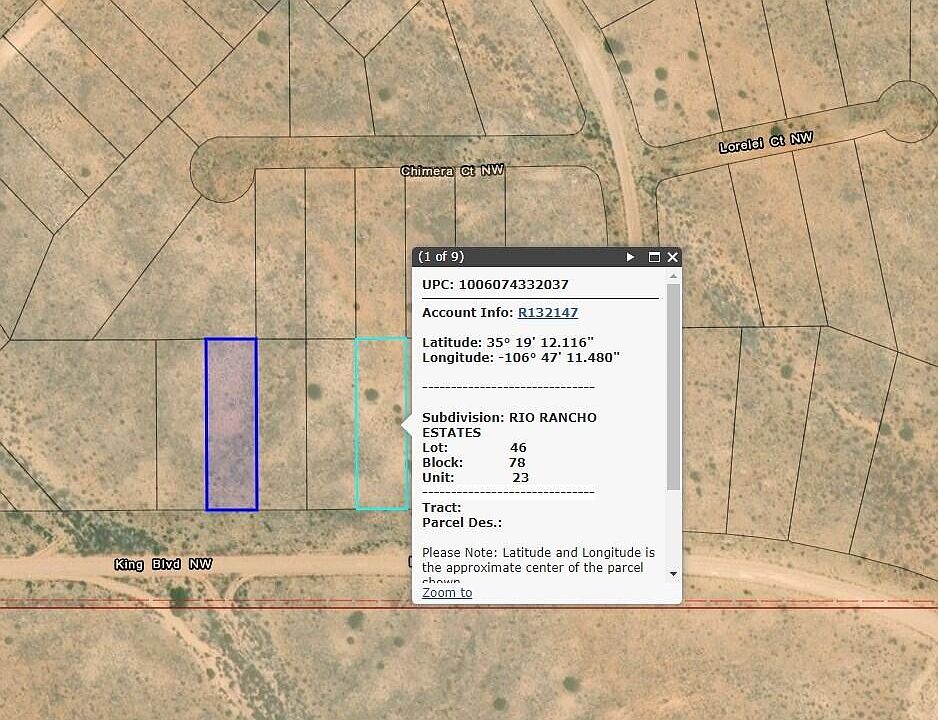The image size is (938, 720).
Task: Open account info link R132147
Action: click(x=547, y=313)
